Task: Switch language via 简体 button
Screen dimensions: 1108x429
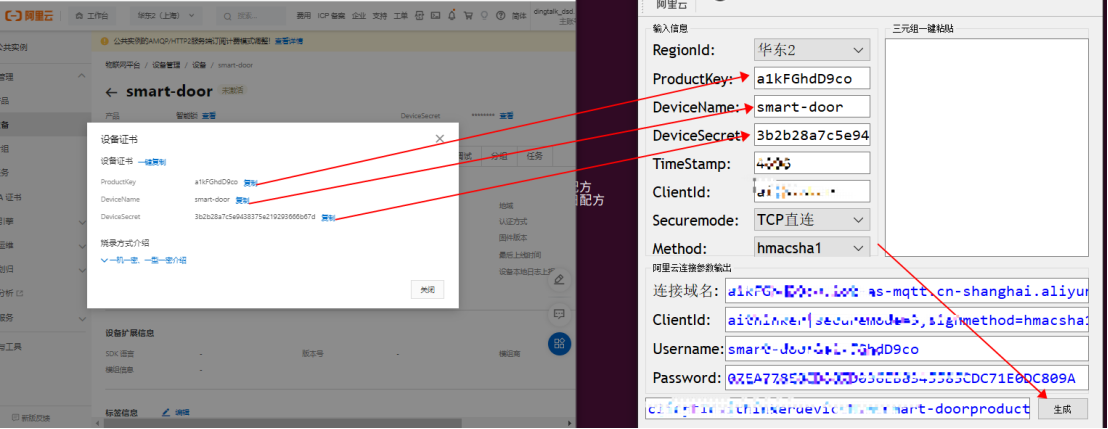Action: pyautogui.click(x=518, y=16)
